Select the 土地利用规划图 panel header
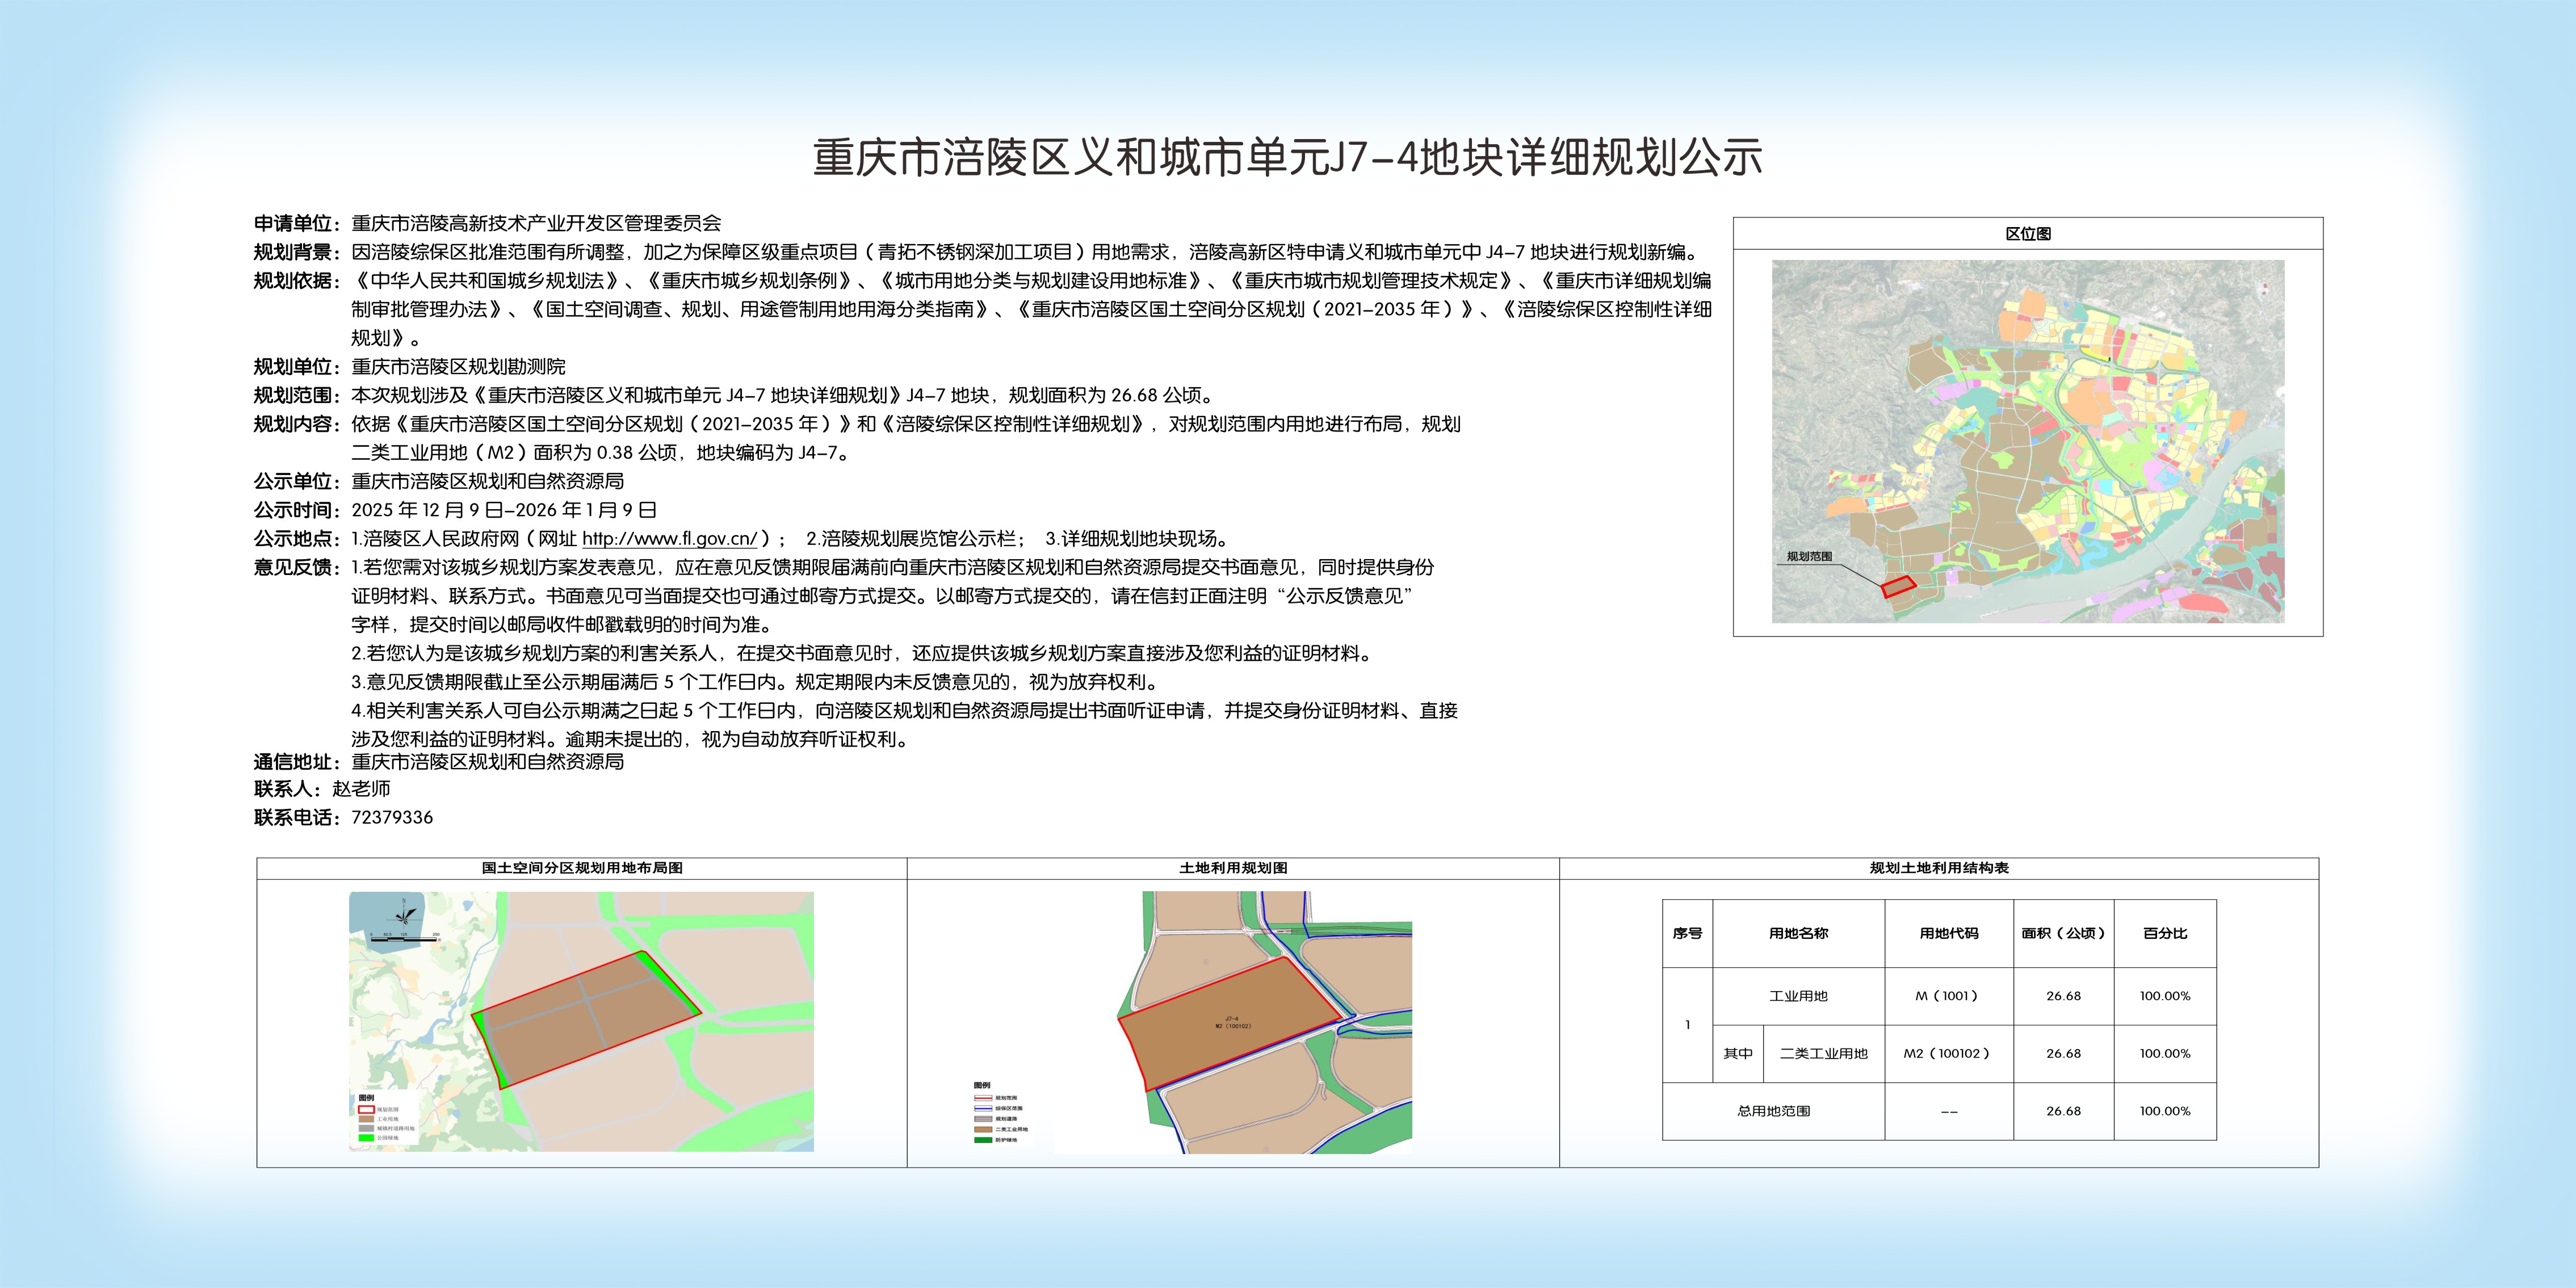Viewport: 2576px width, 1288px height. tap(1233, 868)
